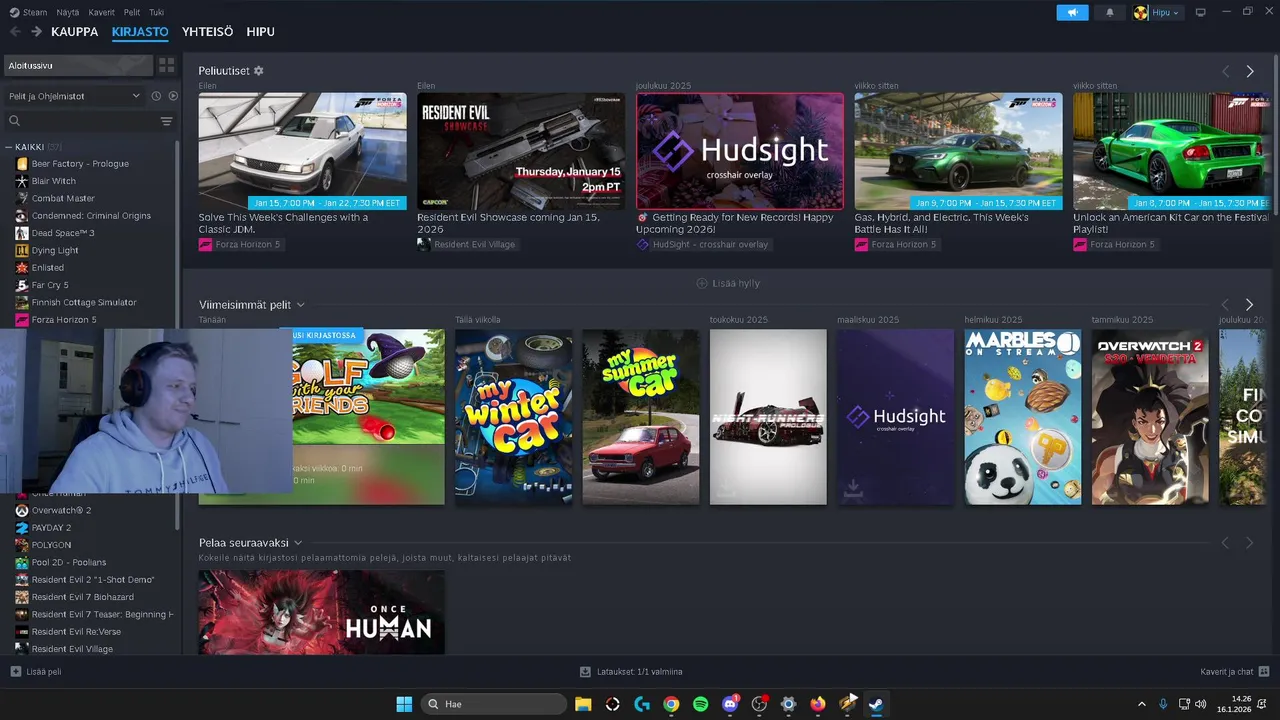Open the YHTEISÖ community tab

(207, 32)
